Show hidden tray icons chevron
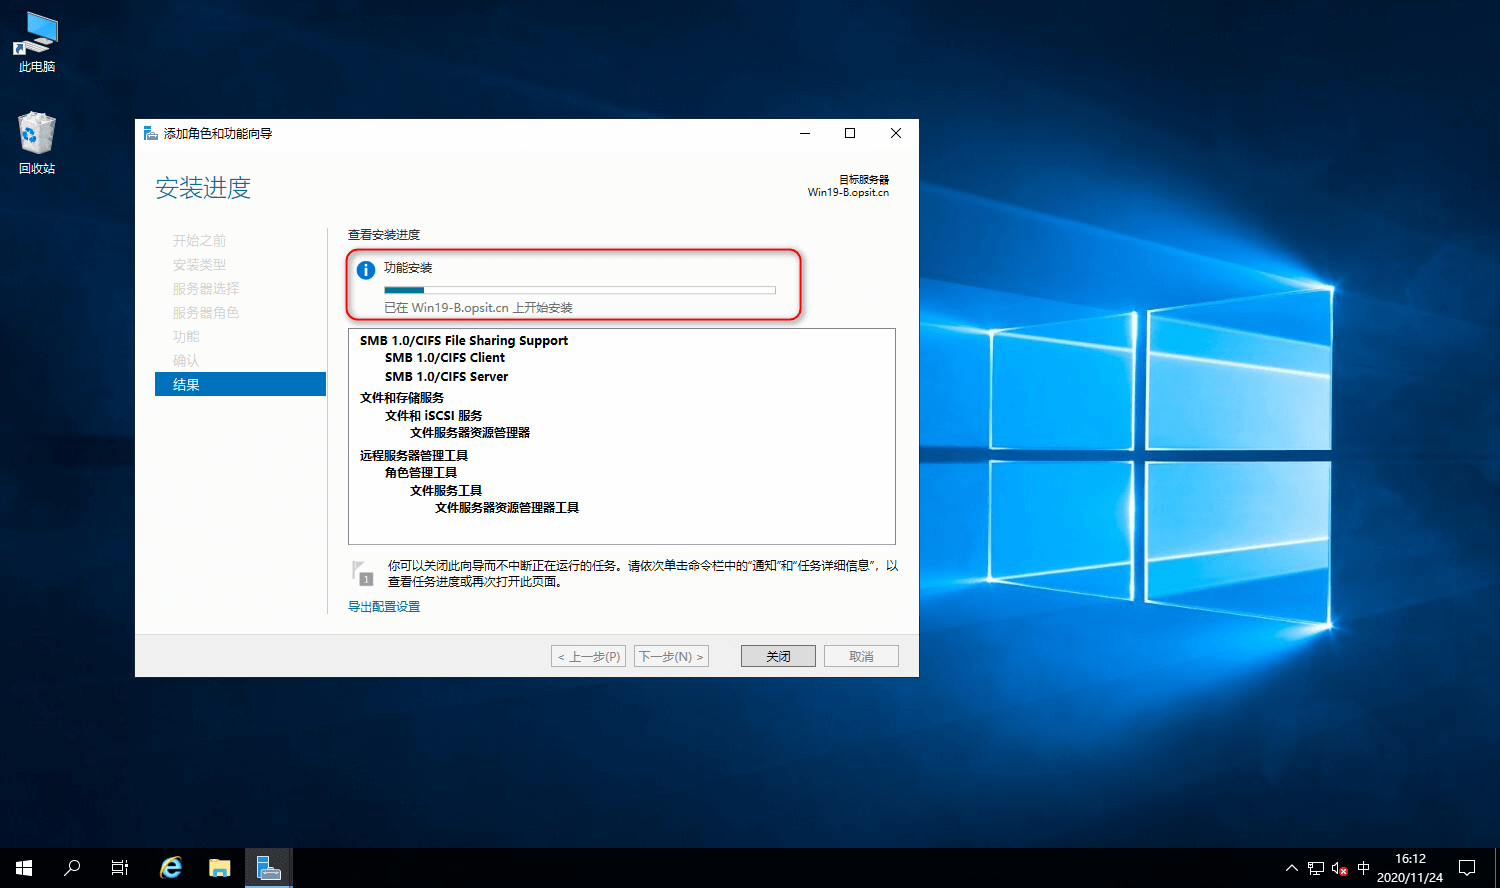The width and height of the screenshot is (1500, 888). tap(1291, 868)
